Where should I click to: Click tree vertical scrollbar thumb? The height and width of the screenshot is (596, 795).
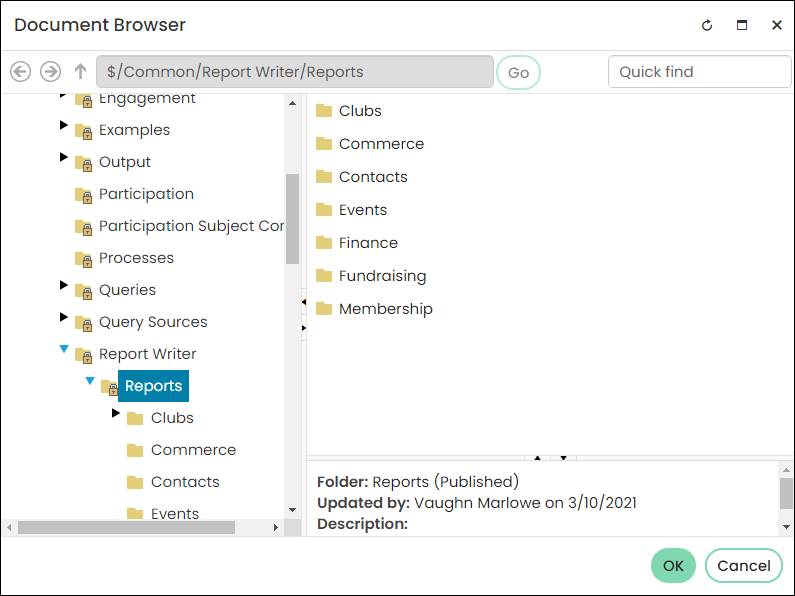pos(292,219)
